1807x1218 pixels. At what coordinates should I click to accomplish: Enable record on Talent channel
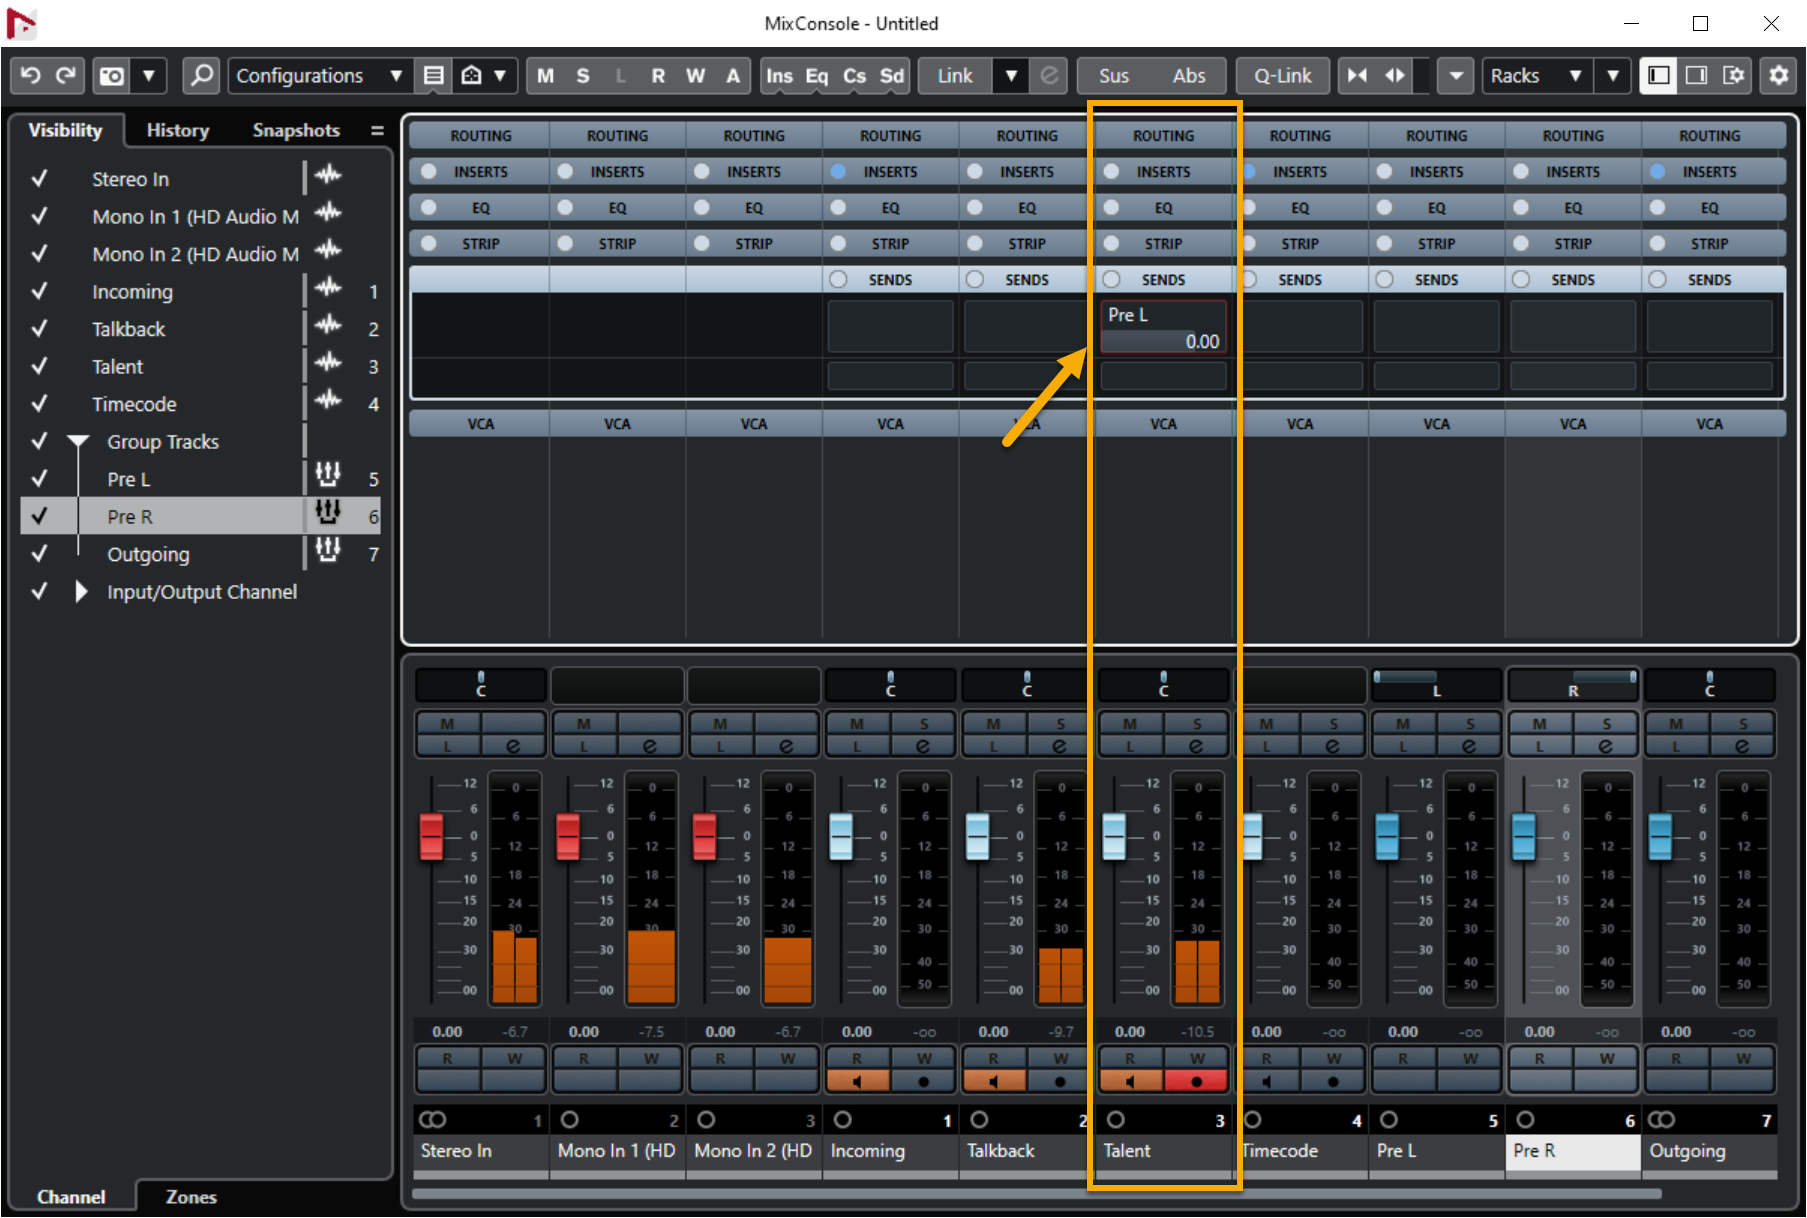[x=1196, y=1081]
